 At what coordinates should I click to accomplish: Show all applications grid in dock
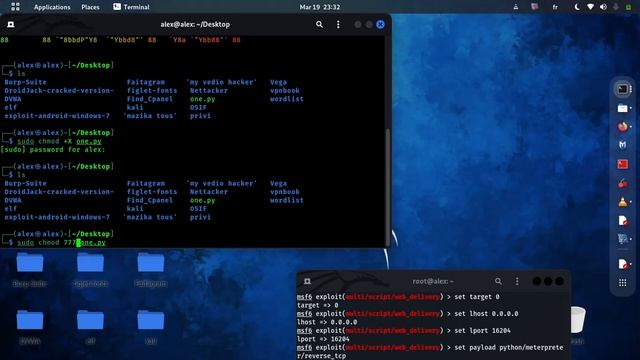(x=622, y=282)
